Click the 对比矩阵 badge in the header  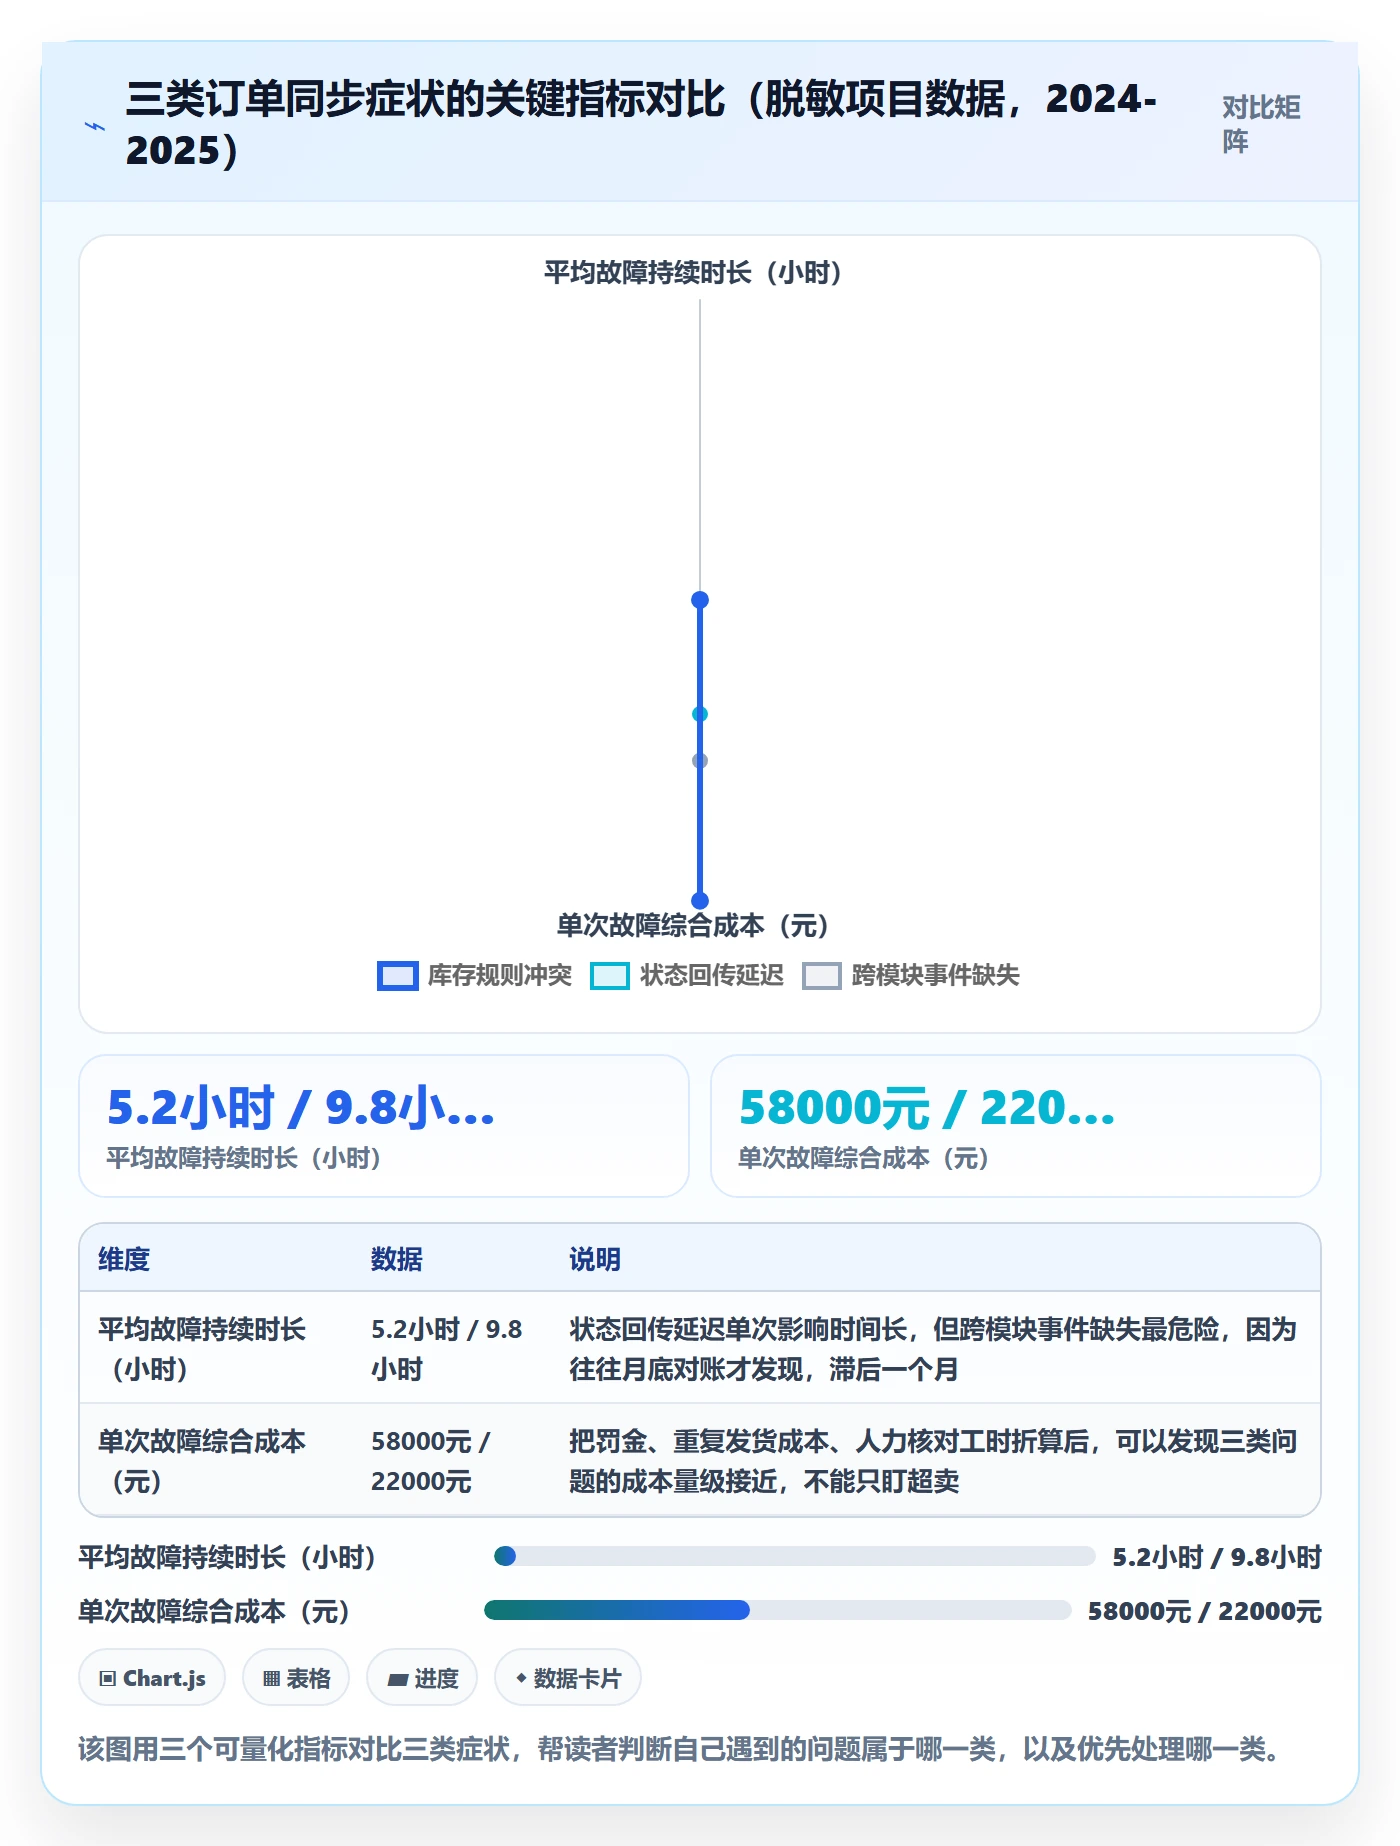(1261, 124)
